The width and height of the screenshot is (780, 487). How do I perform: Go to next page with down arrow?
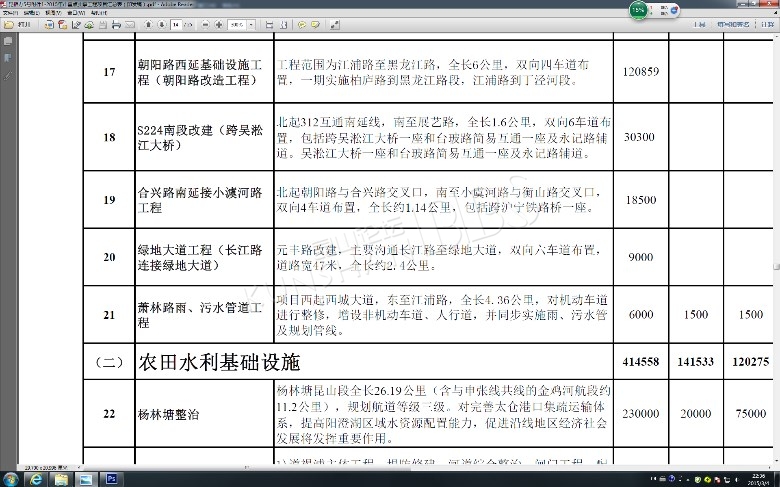point(162,23)
